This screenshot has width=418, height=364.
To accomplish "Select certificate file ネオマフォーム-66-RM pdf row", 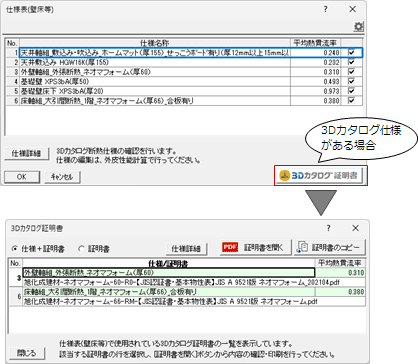I will [x=194, y=302].
